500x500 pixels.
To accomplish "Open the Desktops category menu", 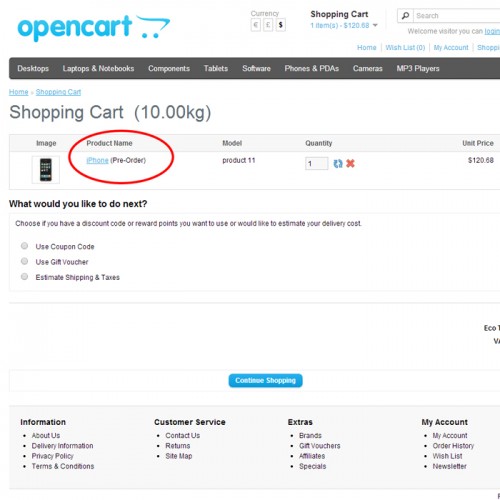I will [33, 68].
